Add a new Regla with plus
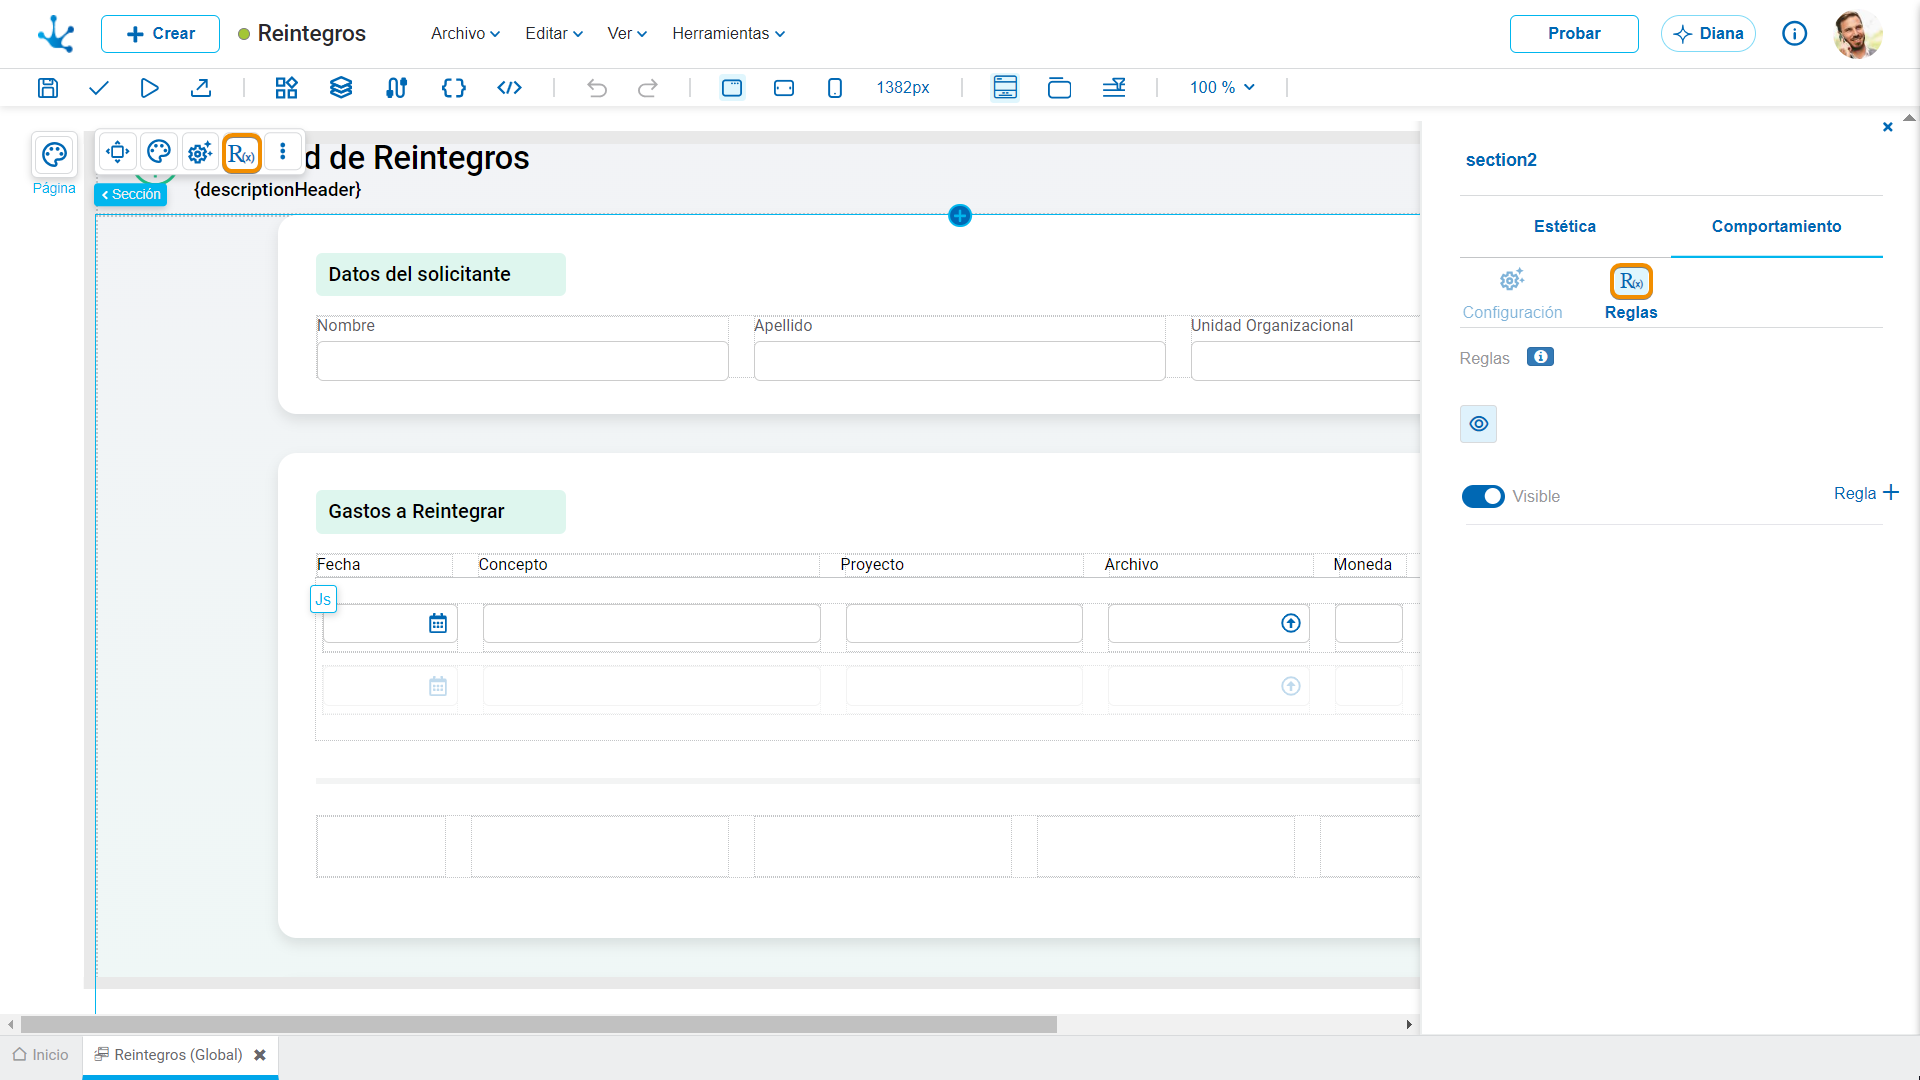1920x1080 pixels. pos(1866,493)
